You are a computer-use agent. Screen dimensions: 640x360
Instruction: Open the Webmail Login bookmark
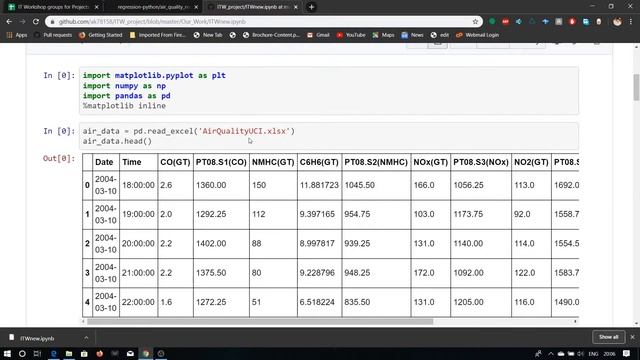[478, 35]
